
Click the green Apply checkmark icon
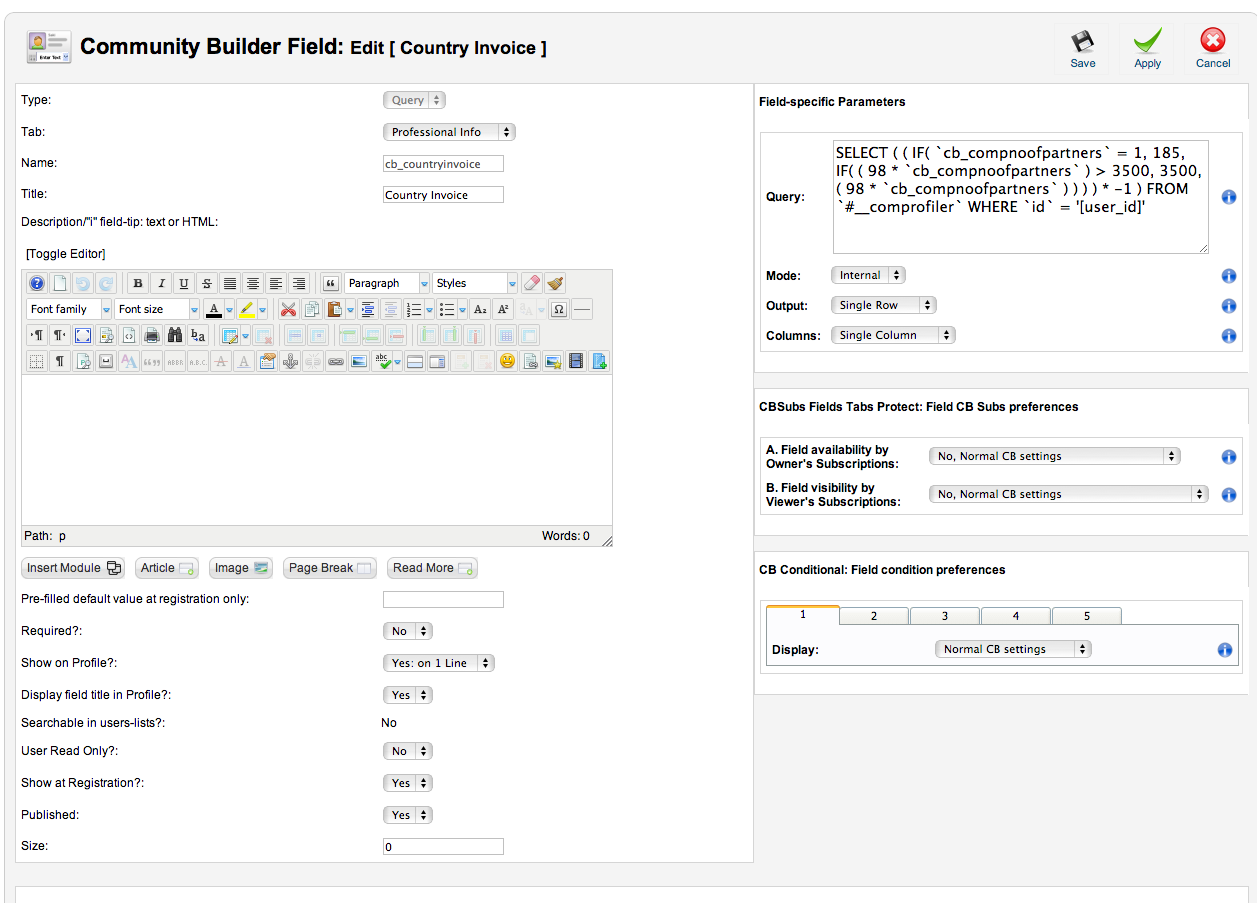click(x=1147, y=42)
